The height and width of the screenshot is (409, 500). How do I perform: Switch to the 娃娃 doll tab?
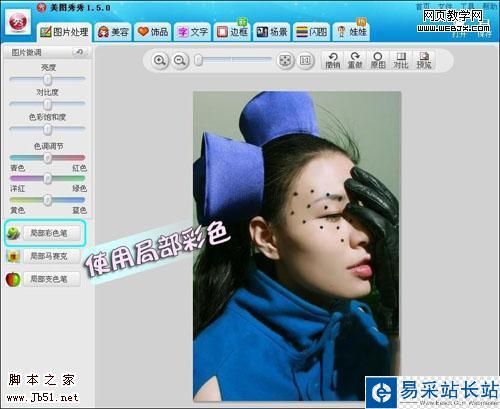[351, 32]
